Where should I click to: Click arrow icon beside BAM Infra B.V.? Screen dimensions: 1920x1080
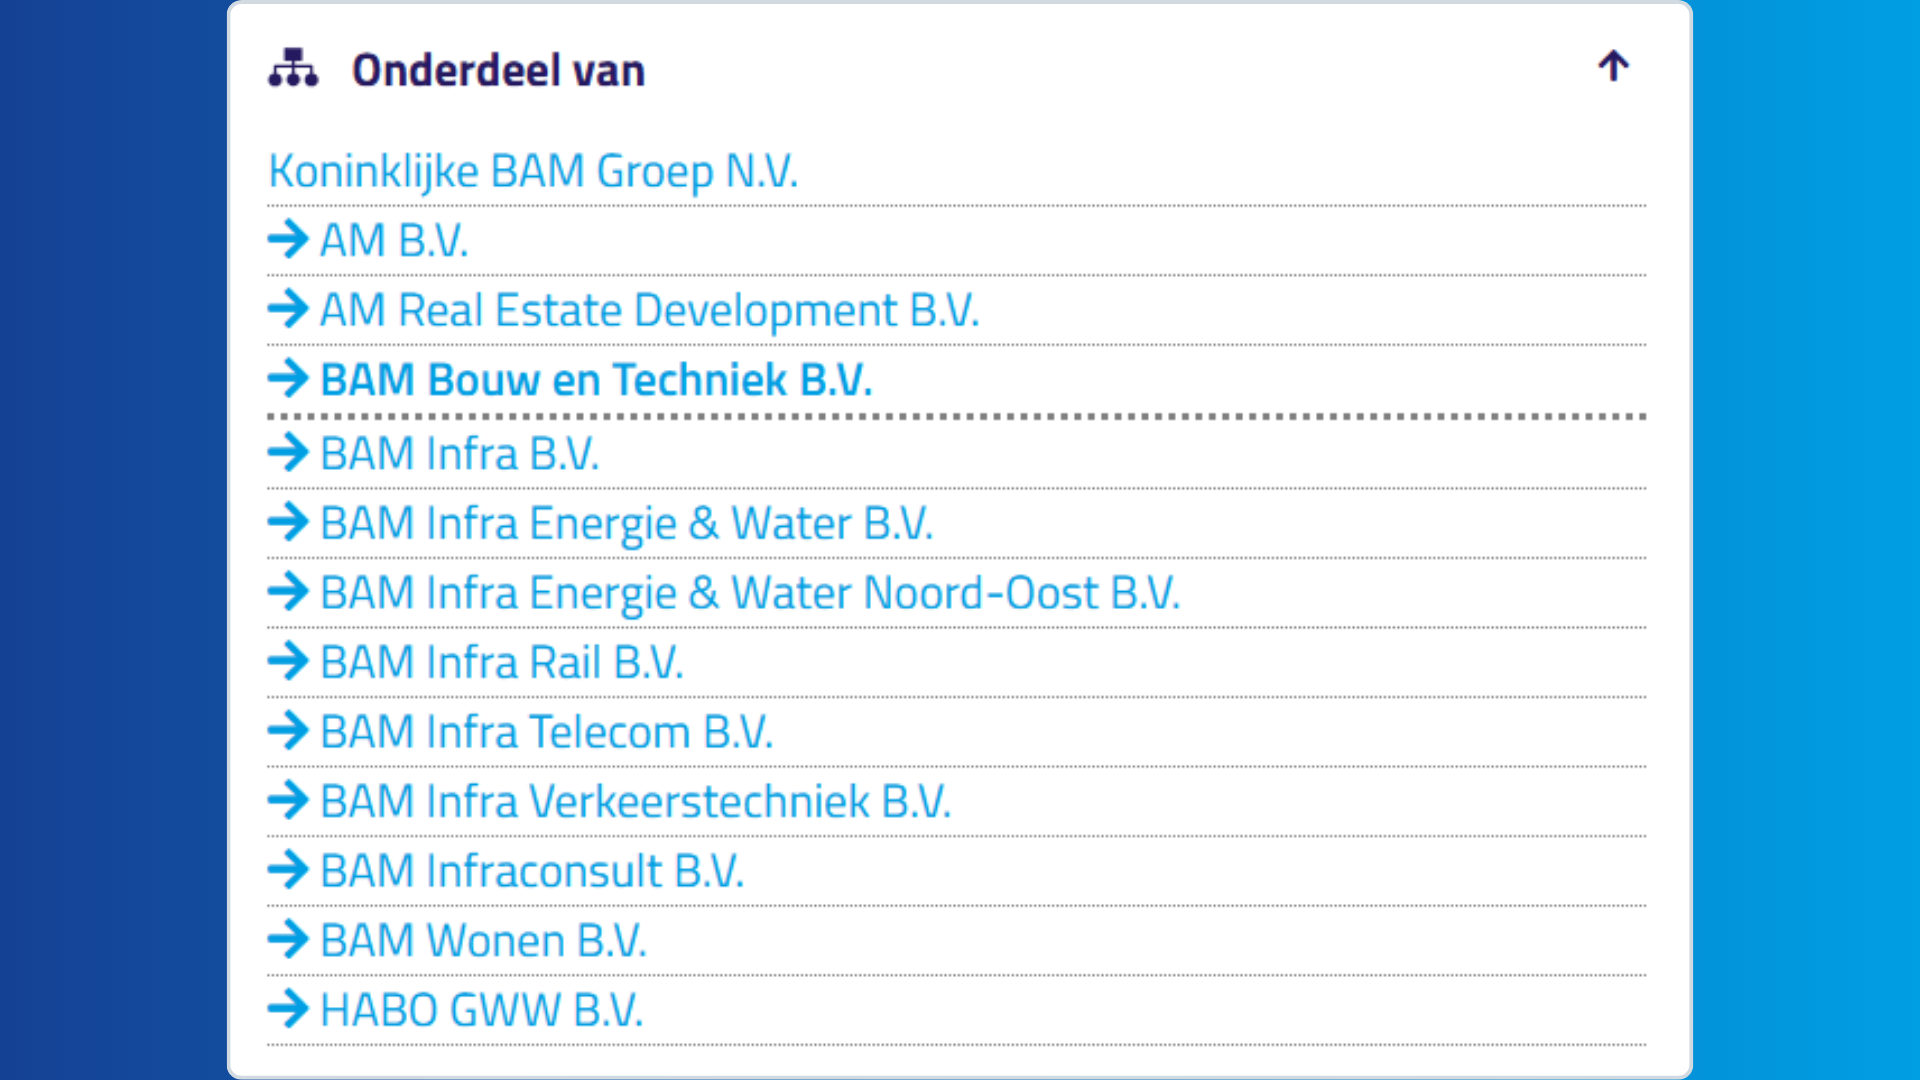point(288,452)
